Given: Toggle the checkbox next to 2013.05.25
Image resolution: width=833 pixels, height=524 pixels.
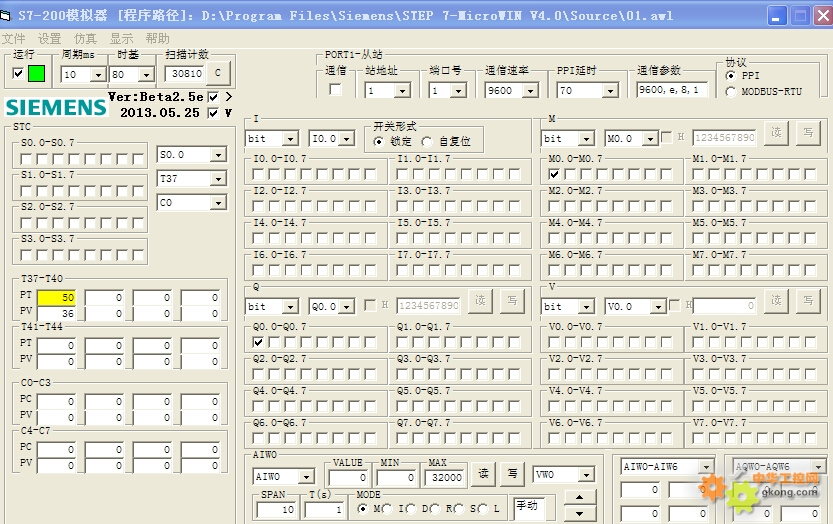Looking at the screenshot, I should pos(213,113).
